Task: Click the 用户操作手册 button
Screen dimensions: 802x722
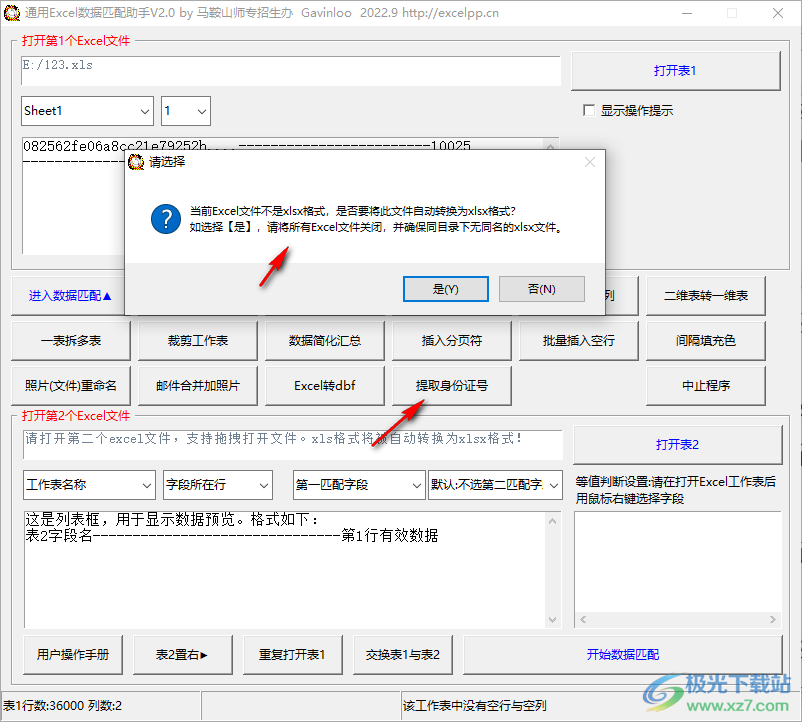Action: pos(73,655)
